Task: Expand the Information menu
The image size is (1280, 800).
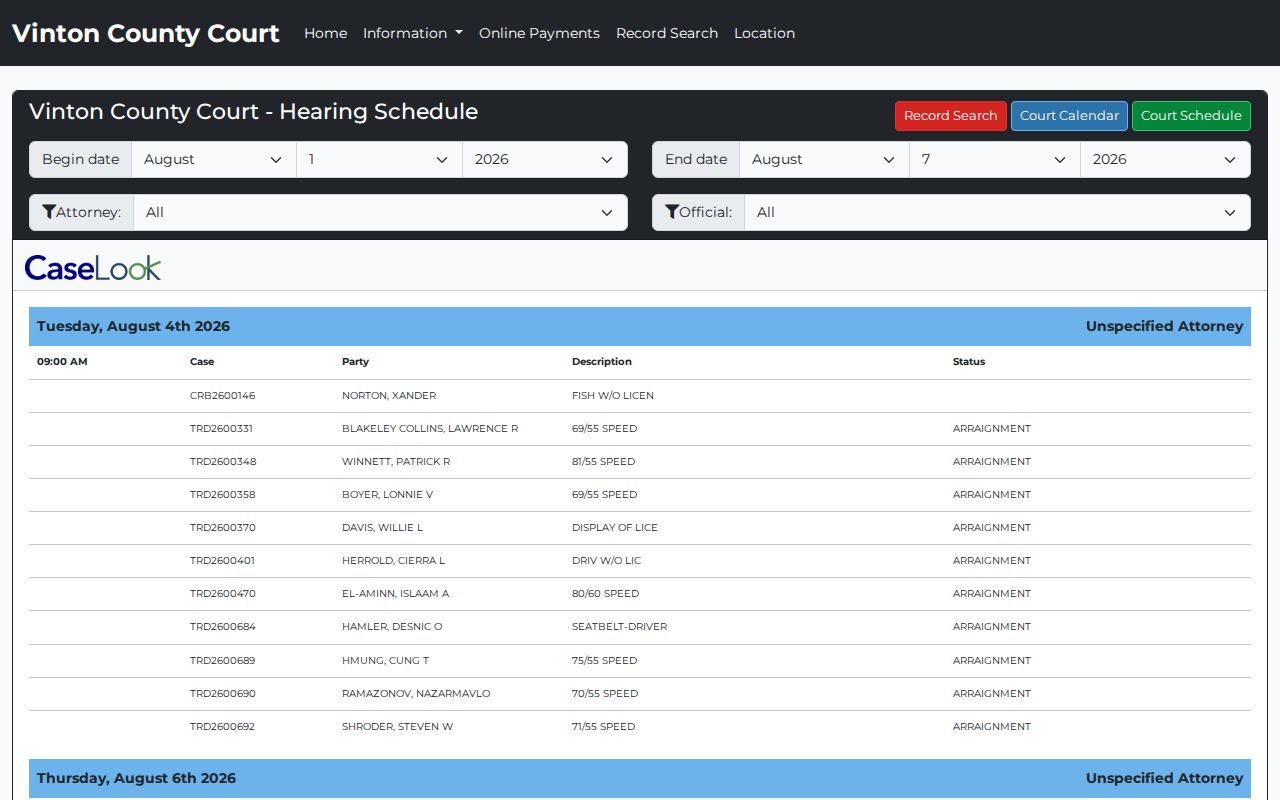Action: [x=412, y=33]
